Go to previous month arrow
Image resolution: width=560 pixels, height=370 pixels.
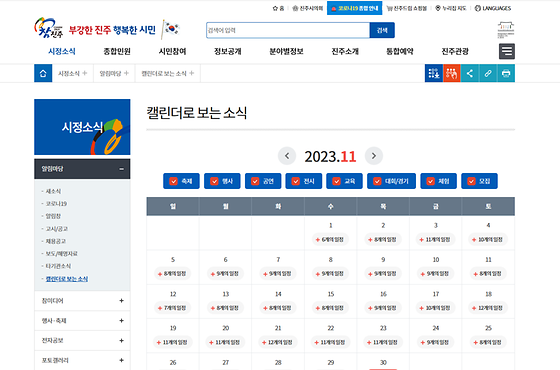287,156
